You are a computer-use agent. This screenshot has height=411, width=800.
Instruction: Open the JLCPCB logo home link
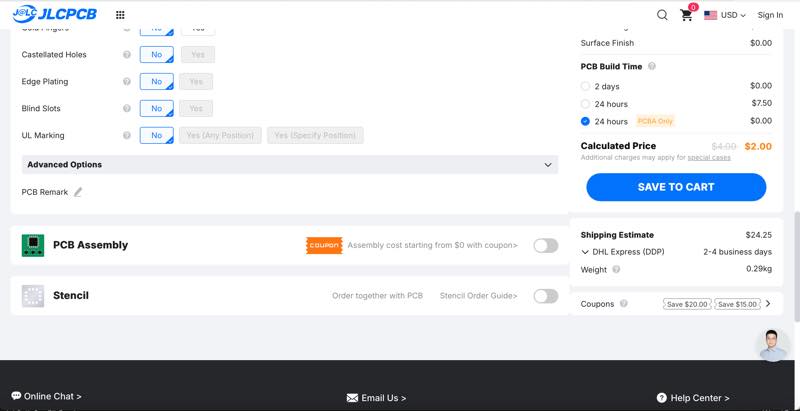[55, 14]
